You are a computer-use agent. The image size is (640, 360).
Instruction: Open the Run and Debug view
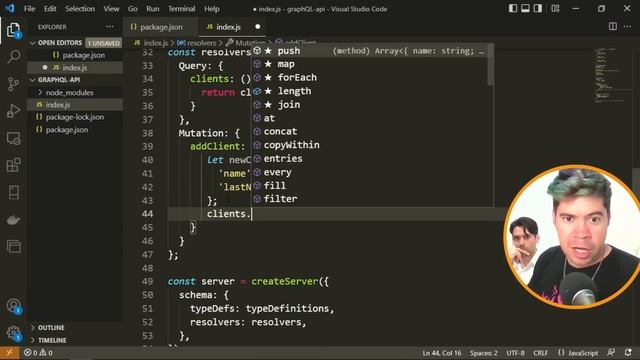pos(13,111)
